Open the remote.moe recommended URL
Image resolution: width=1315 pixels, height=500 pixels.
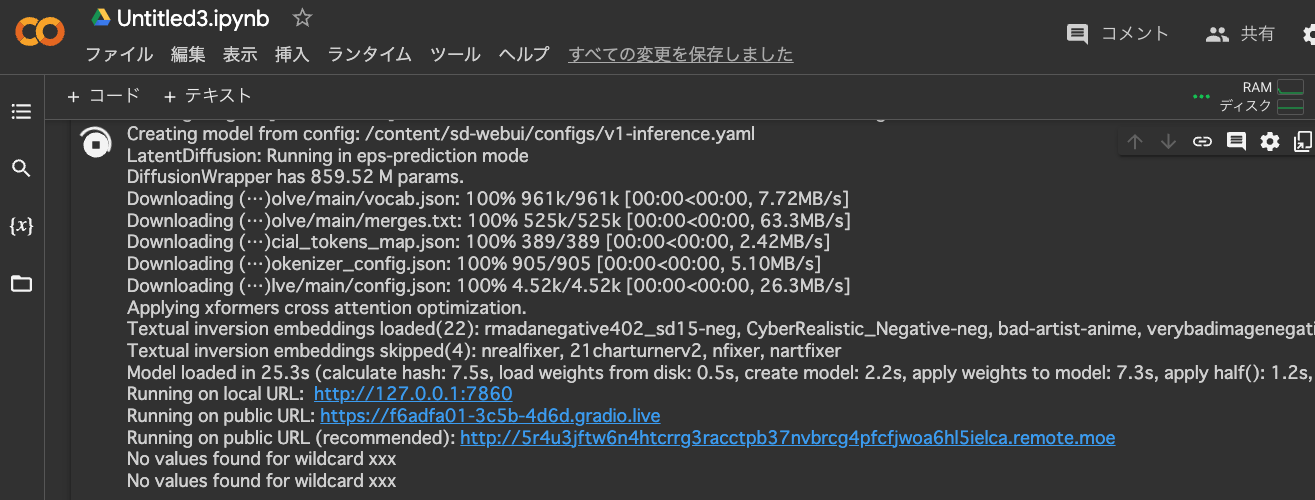(787, 437)
